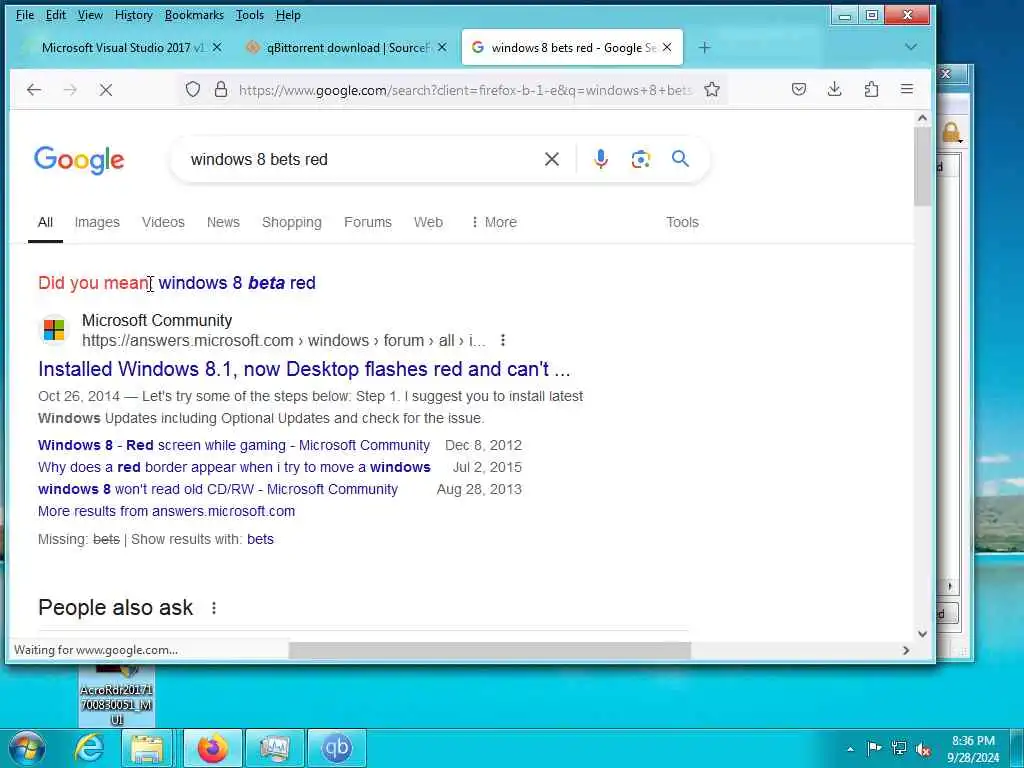Open the Windows Start menu orb
Screen dimensions: 1024x768
[26, 748]
